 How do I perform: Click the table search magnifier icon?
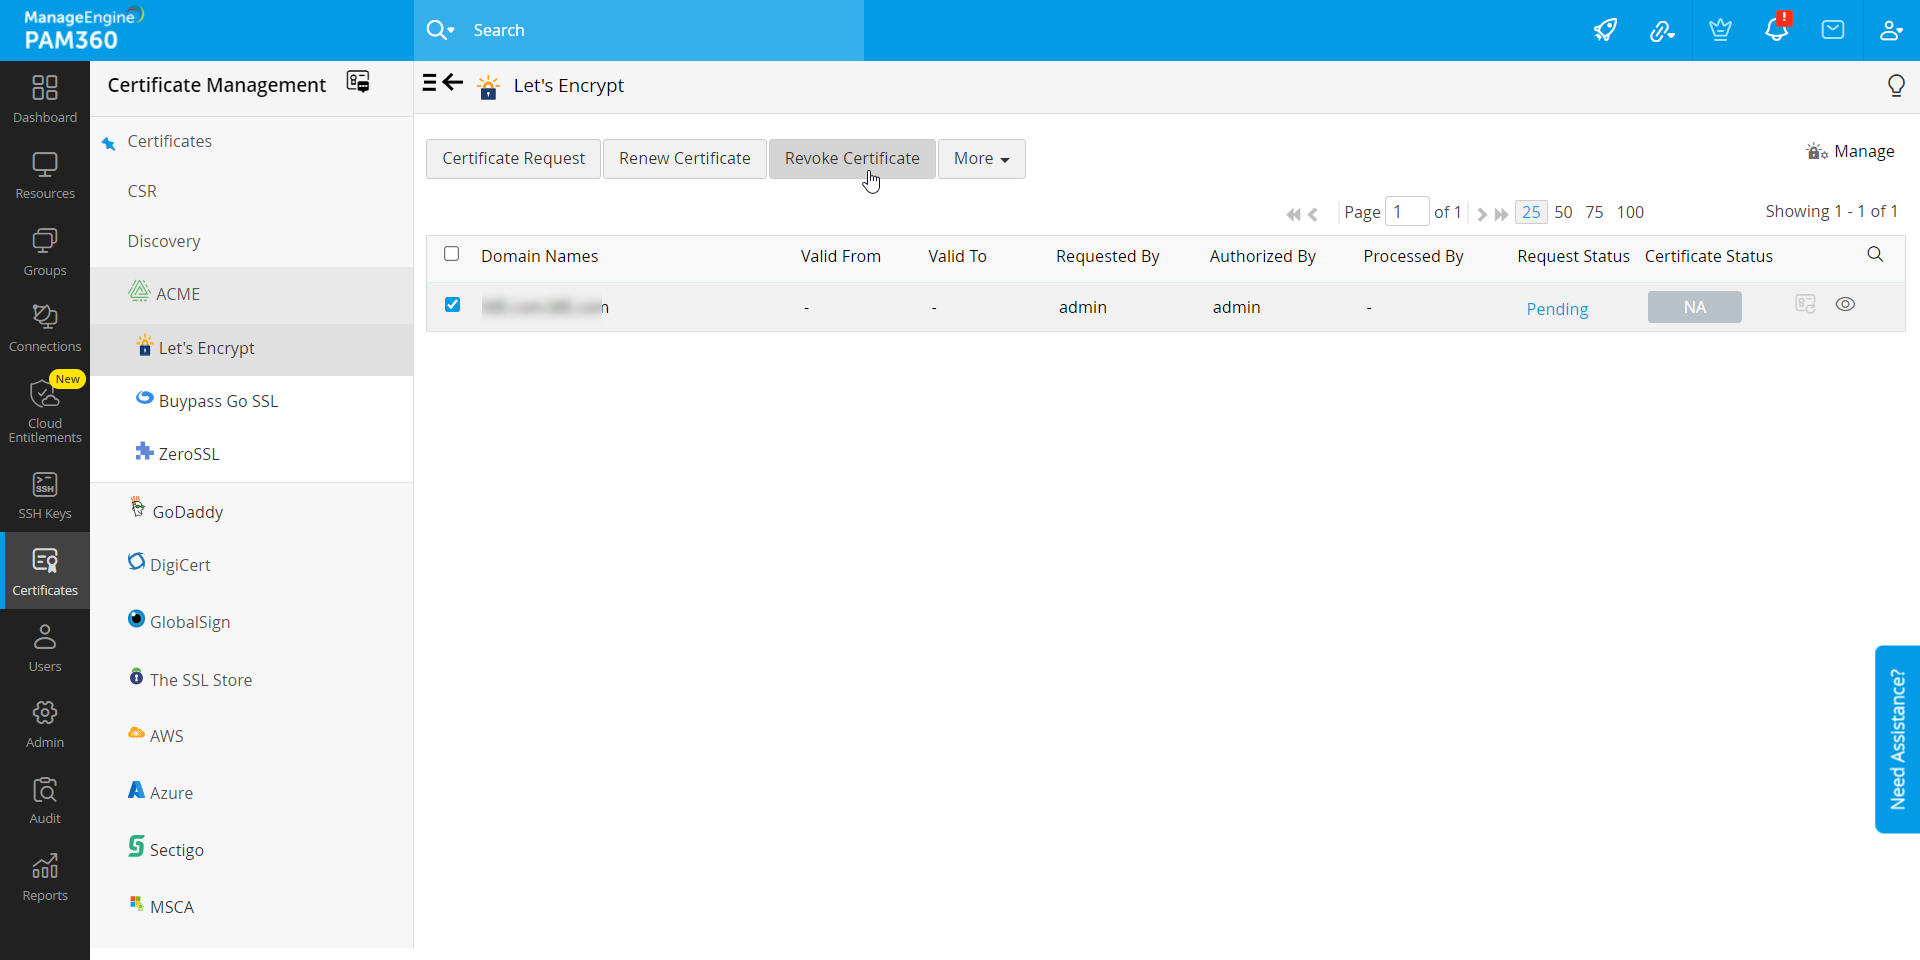click(x=1875, y=255)
